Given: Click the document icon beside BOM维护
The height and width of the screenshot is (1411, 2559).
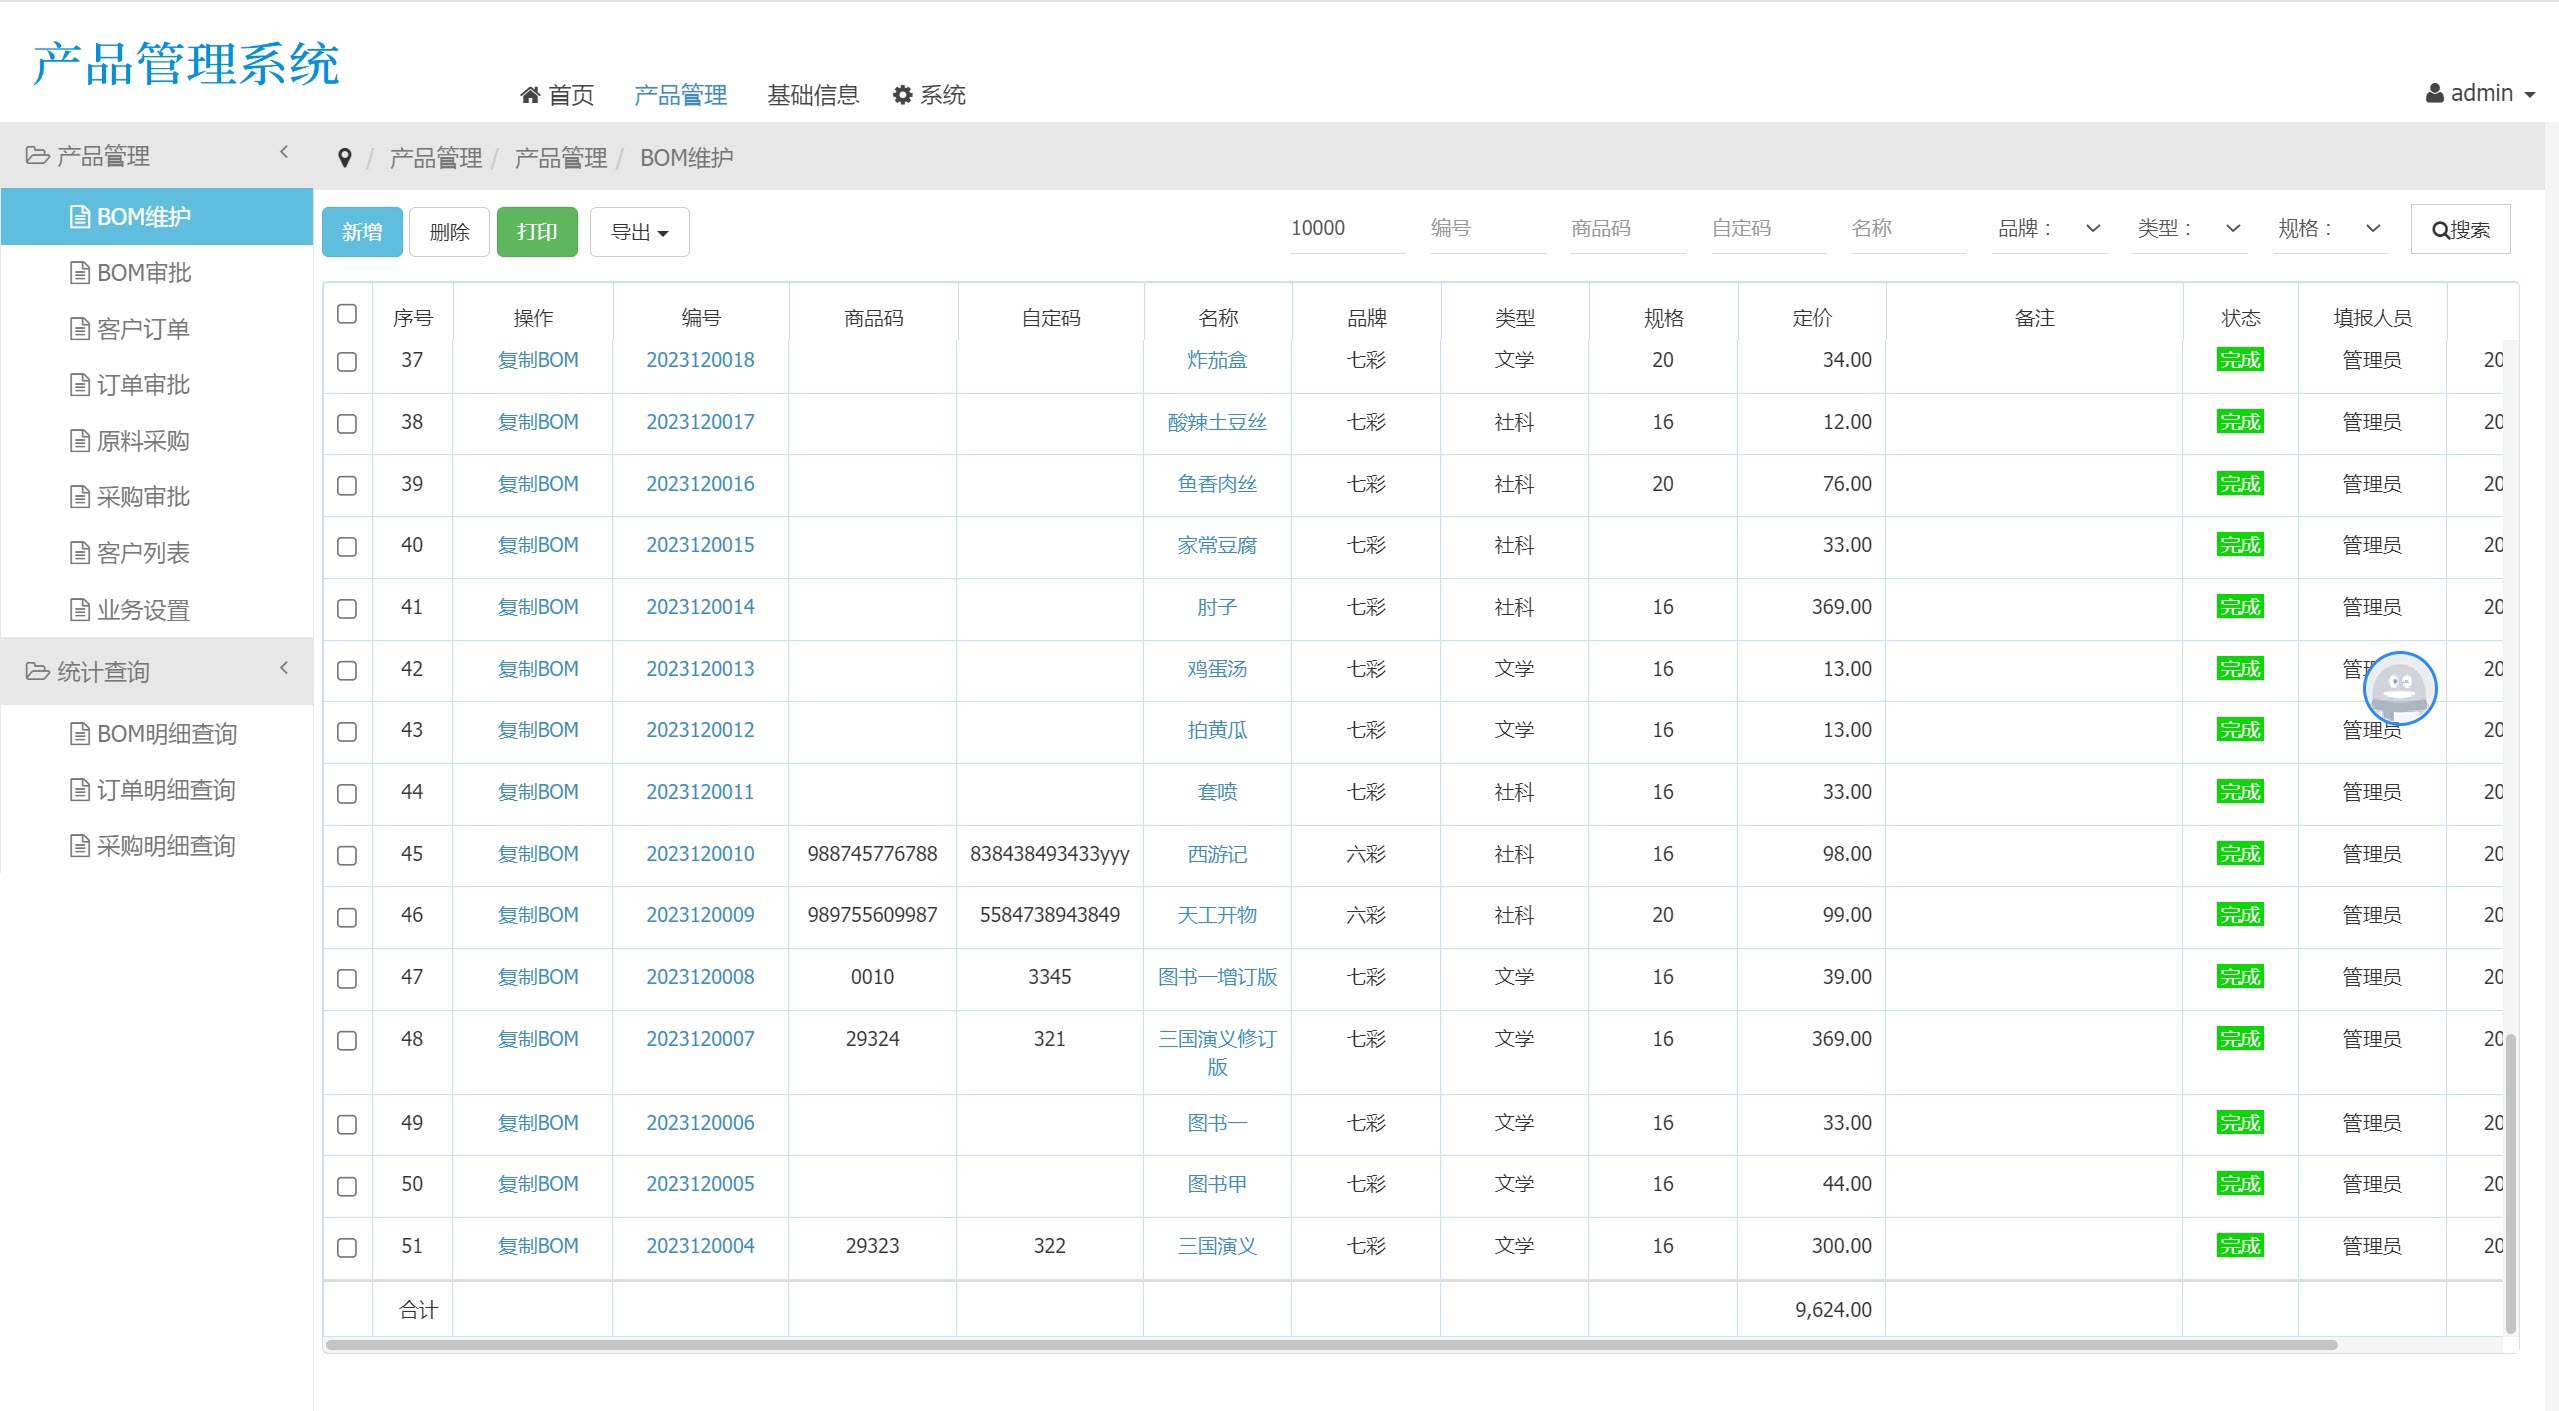Looking at the screenshot, I should [x=80, y=217].
